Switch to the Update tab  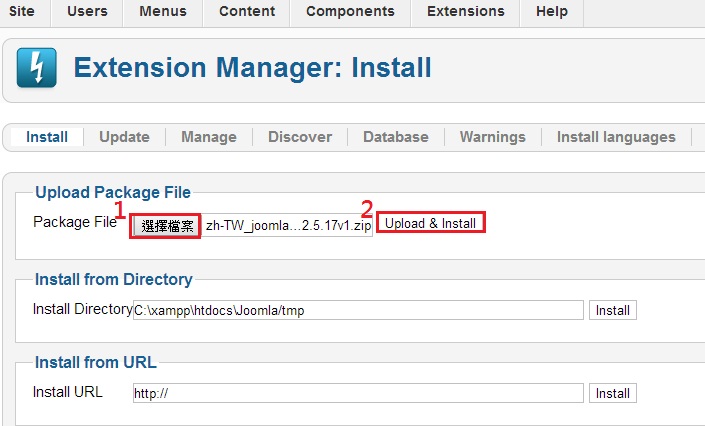tap(124, 137)
